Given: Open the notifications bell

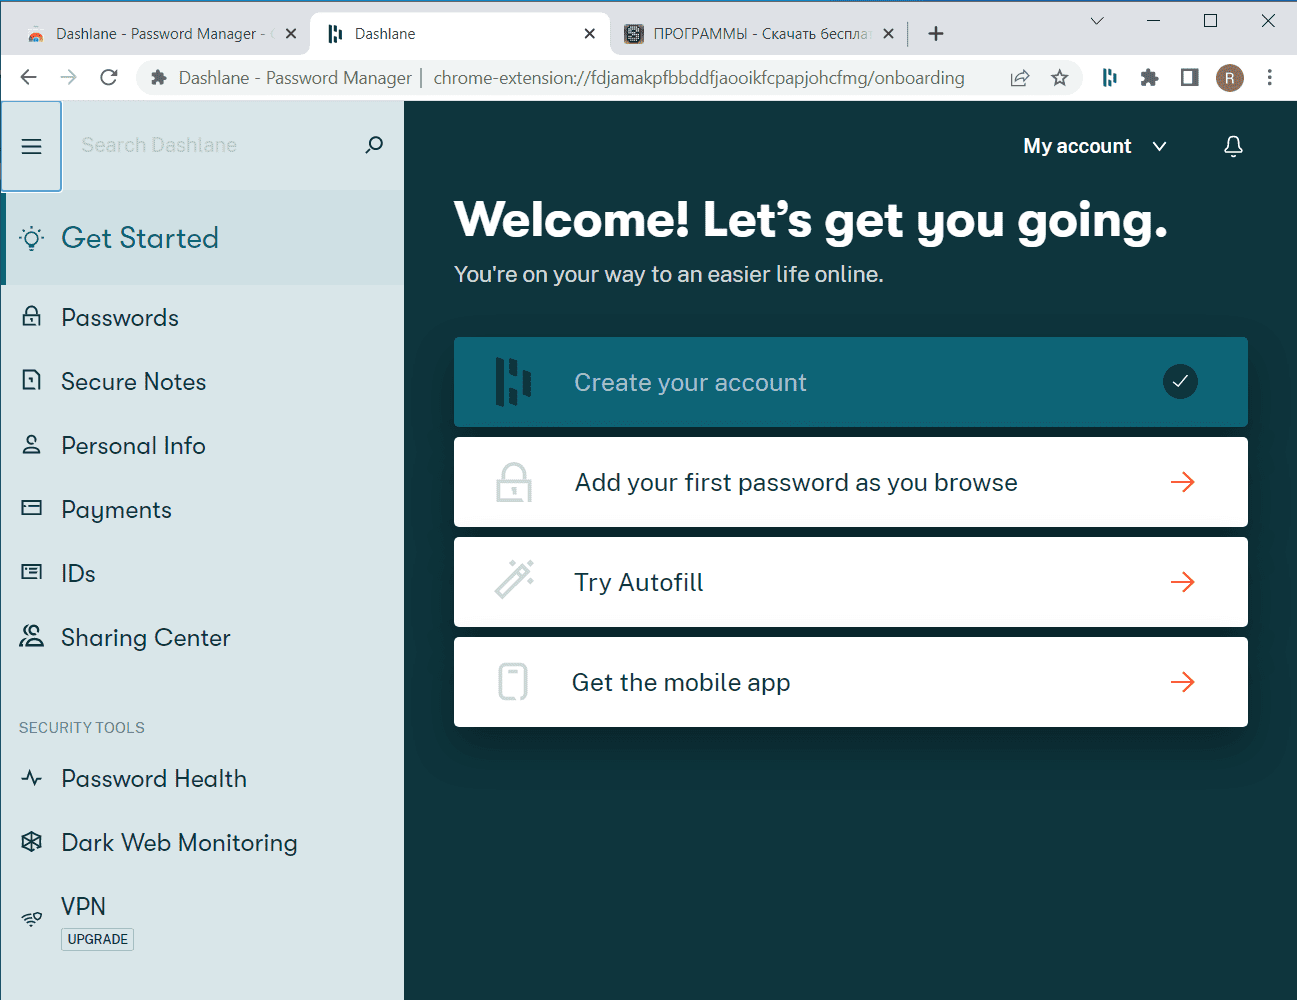Looking at the screenshot, I should (x=1233, y=146).
